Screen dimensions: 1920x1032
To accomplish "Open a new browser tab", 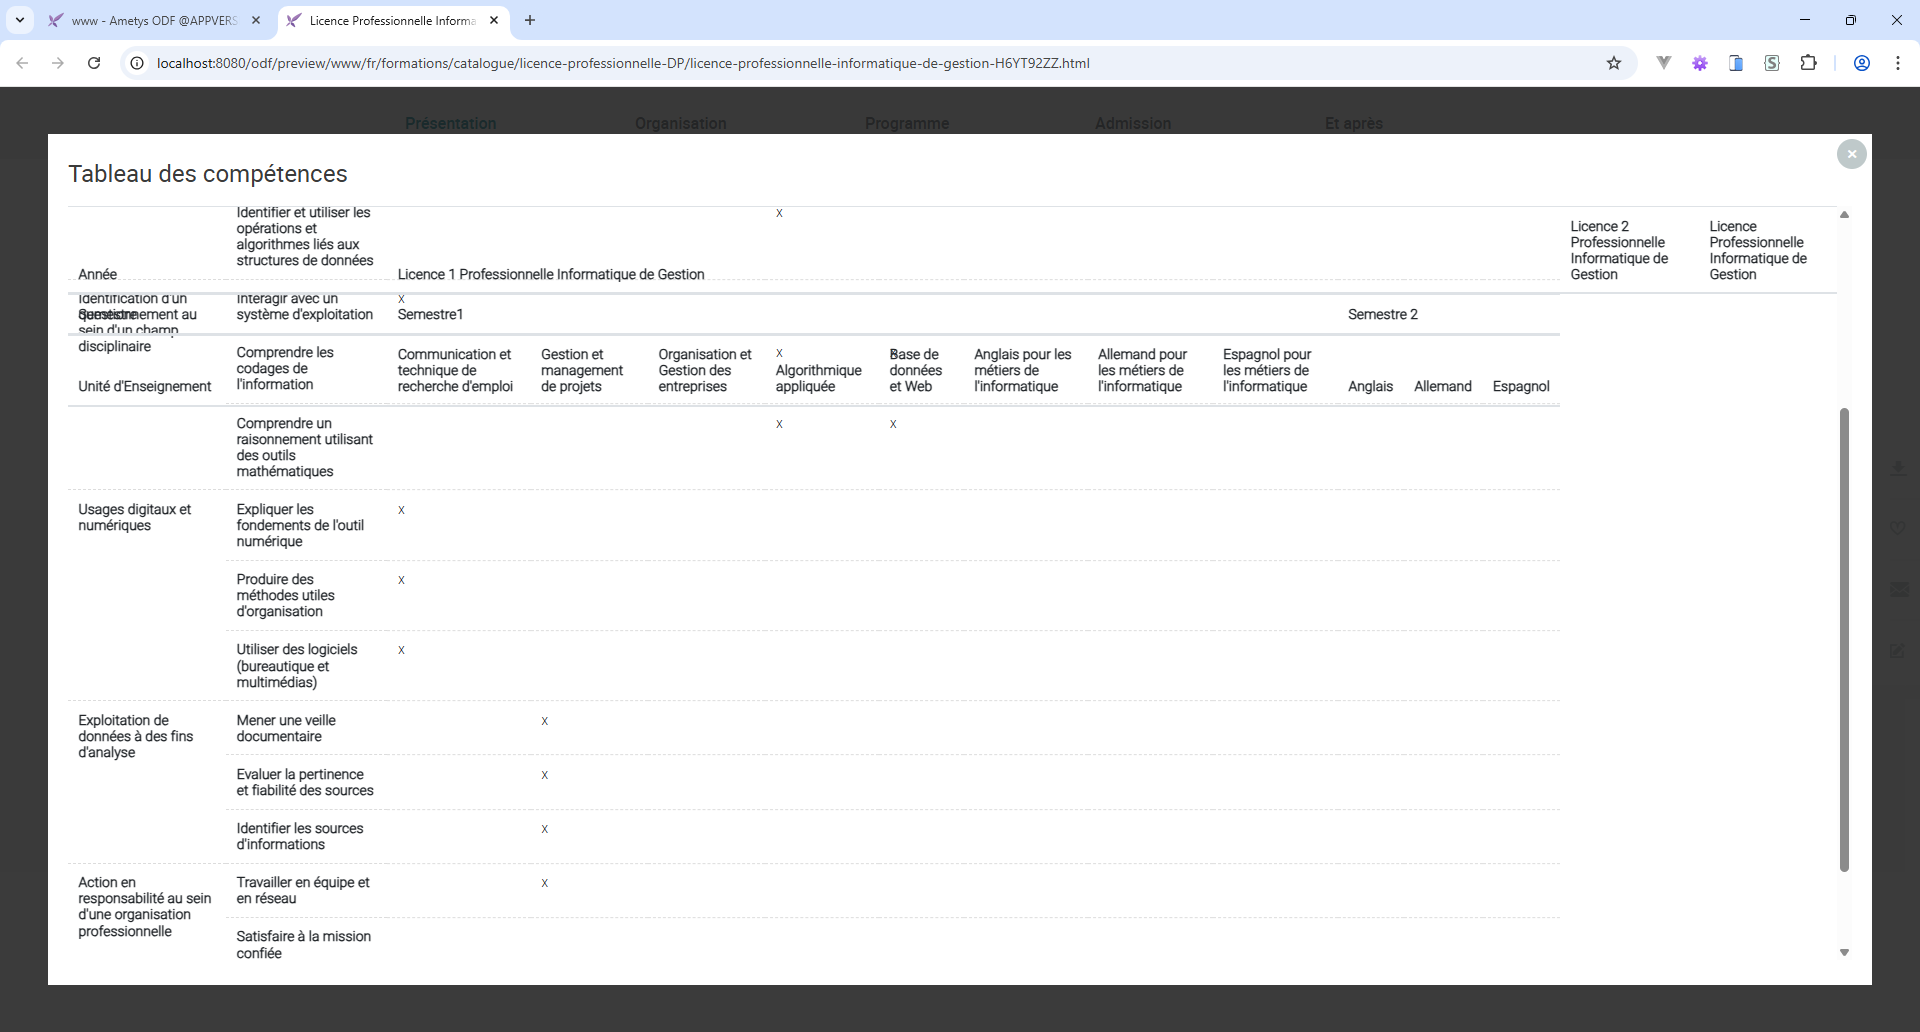I will coord(530,20).
